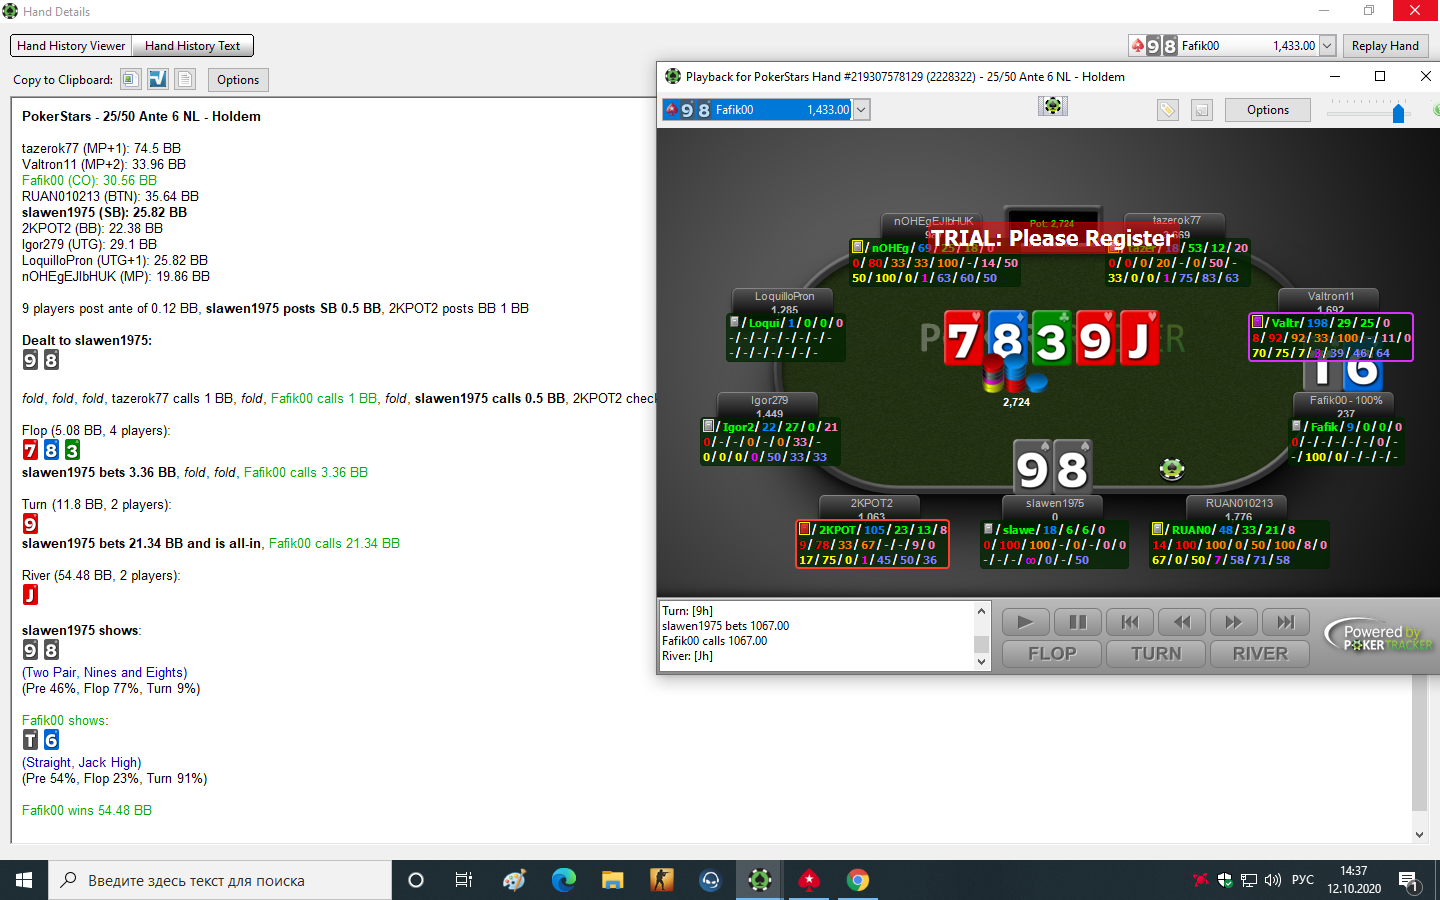Copy hand in forum format icon
The image size is (1440, 900).
[158, 79]
